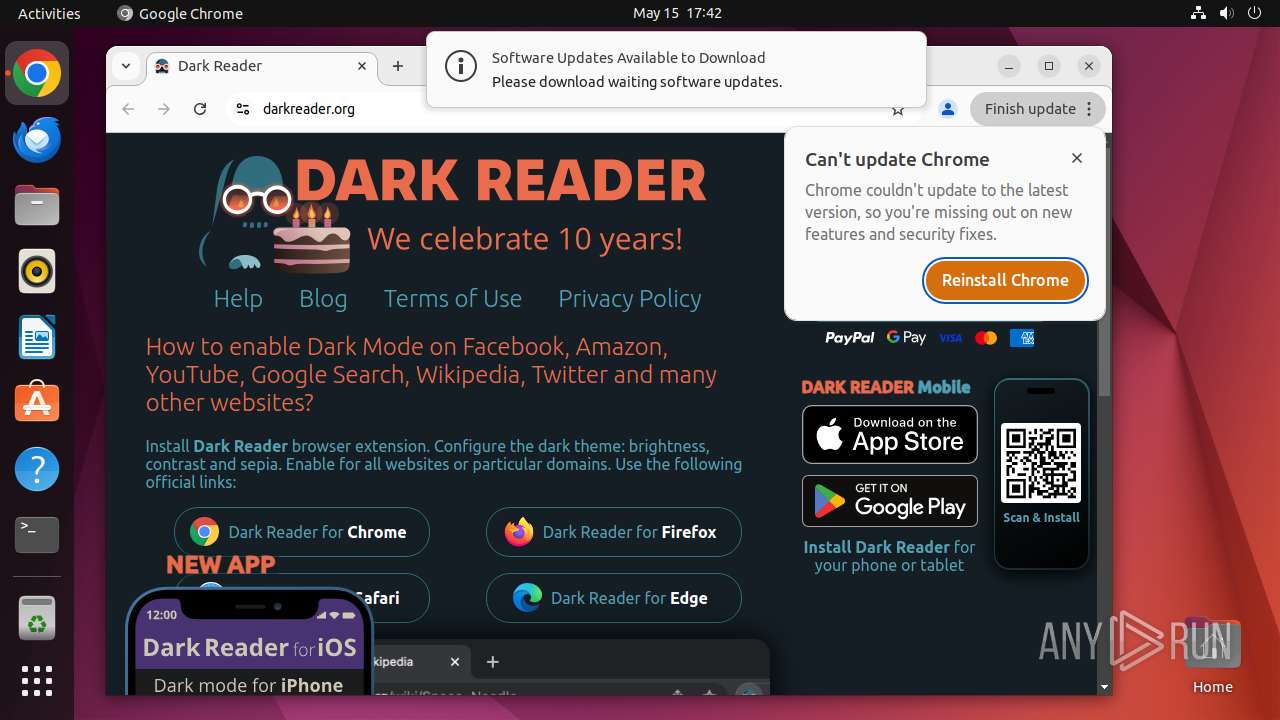The height and width of the screenshot is (720, 1280).
Task: Click the DARK READER title heading
Action: [x=500, y=180]
